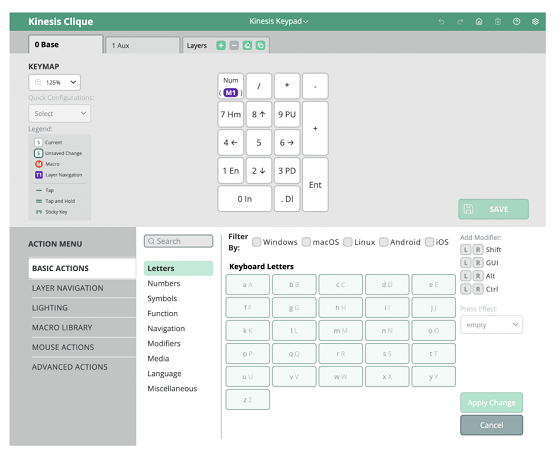This screenshot has width=560, height=457.
Task: Select the 1 En key
Action: coord(231,171)
